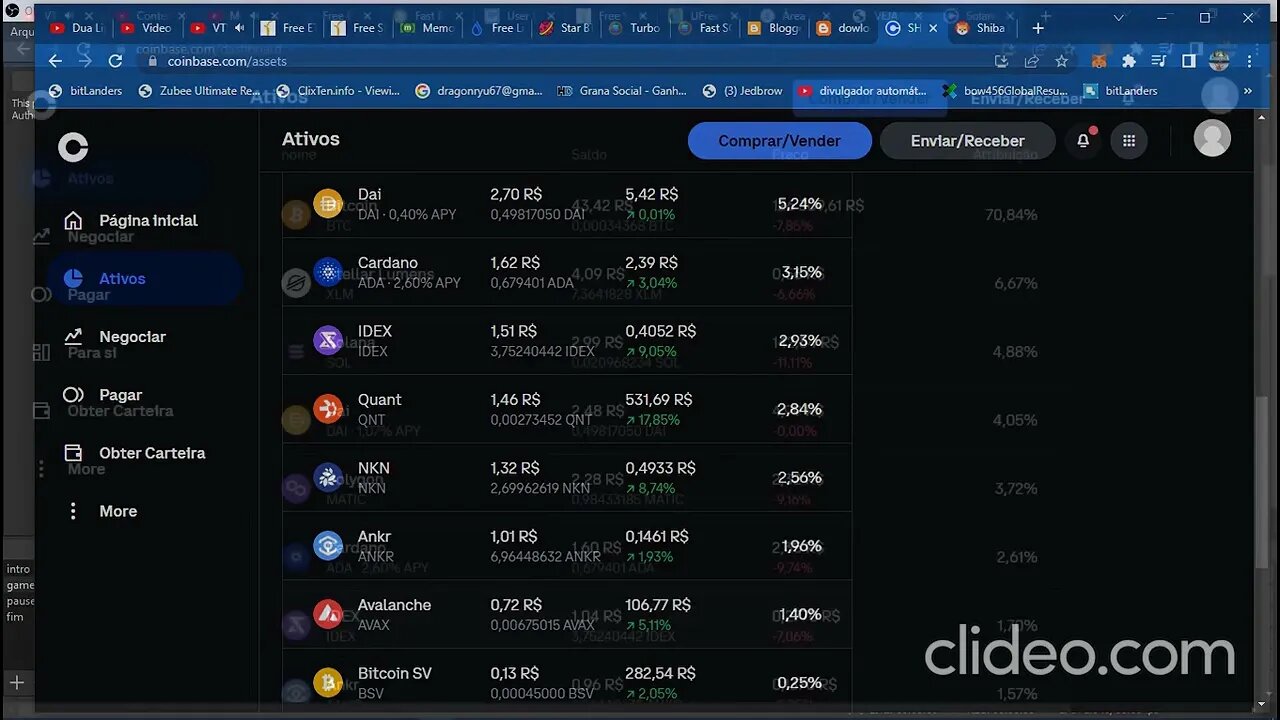1280x720 pixels.
Task: Open the browser Extensions puzzle icon
Action: pyautogui.click(x=1129, y=61)
